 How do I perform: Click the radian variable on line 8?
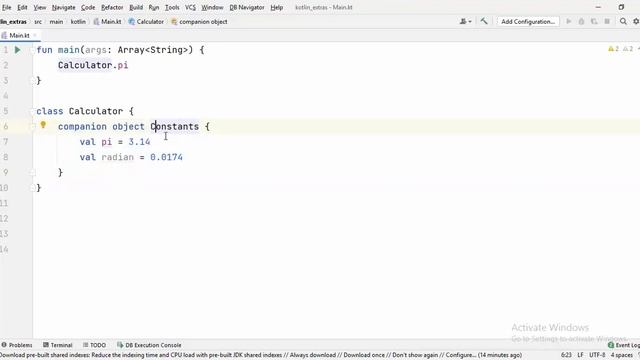tap(118, 157)
